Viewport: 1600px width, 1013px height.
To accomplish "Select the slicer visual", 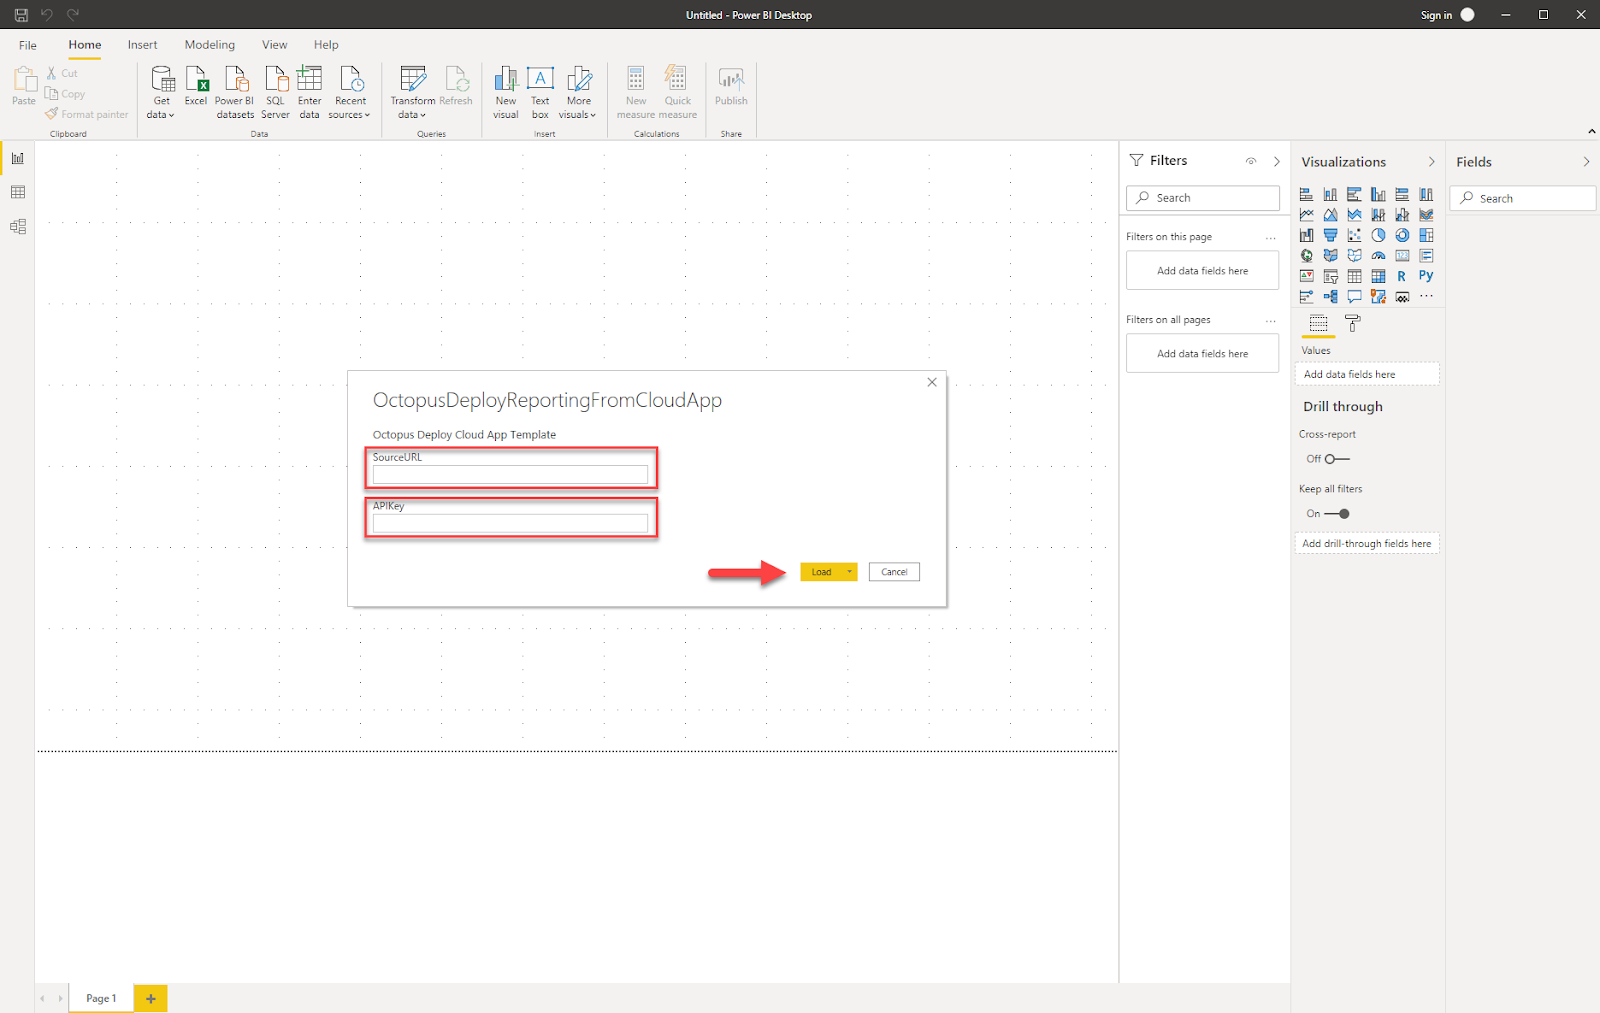I will pos(1330,276).
